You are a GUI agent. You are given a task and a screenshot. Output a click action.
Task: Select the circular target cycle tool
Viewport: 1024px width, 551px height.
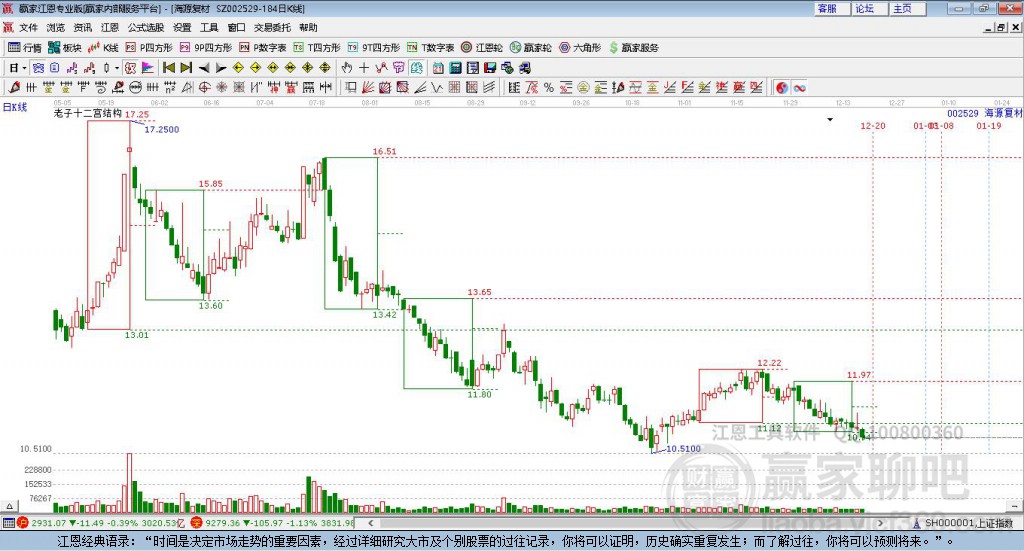tap(204, 87)
